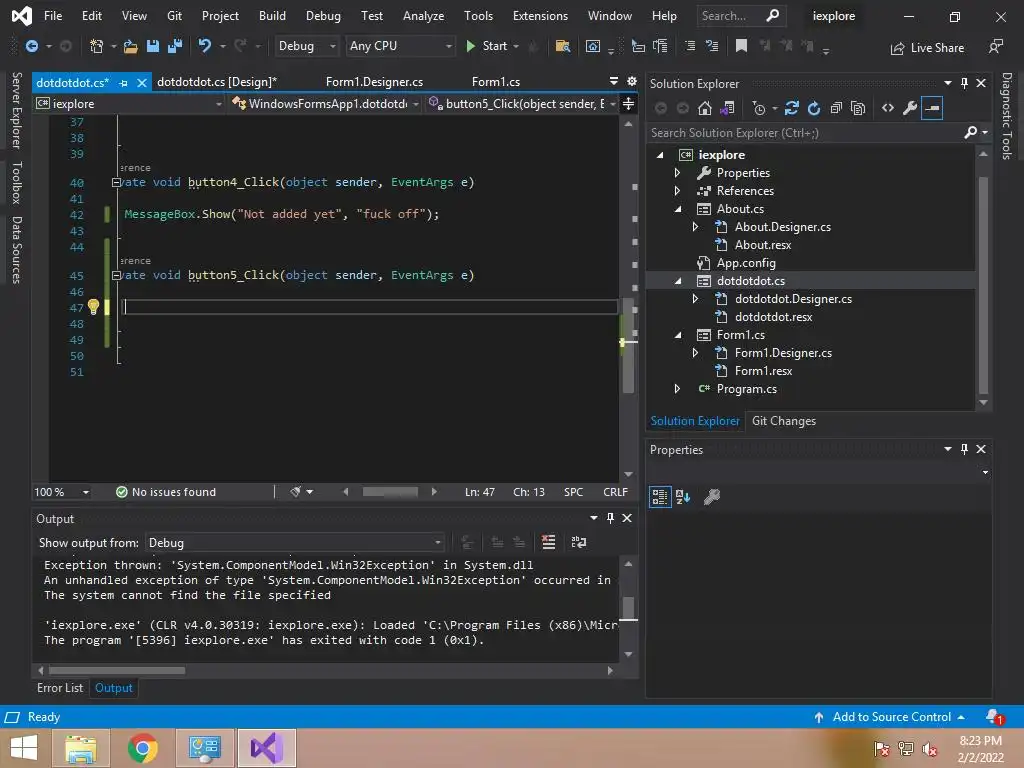The height and width of the screenshot is (768, 1024).
Task: Click the View Code icon in Solution Explorer
Action: [x=888, y=108]
